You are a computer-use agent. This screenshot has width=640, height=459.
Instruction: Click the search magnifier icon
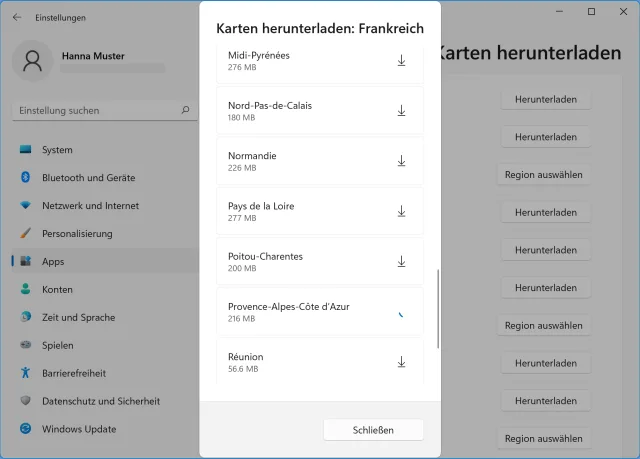[185, 110]
